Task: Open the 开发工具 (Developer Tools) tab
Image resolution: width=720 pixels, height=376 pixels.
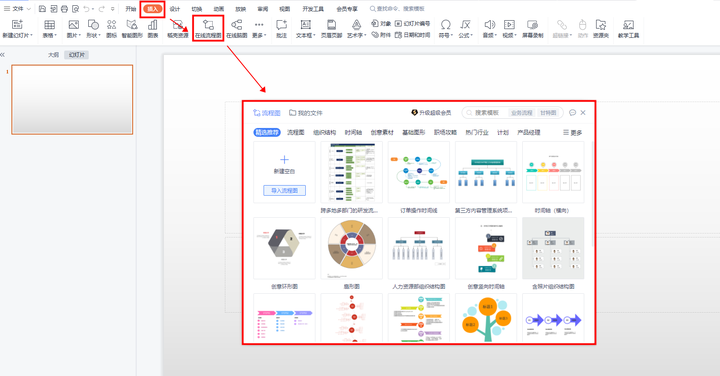Action: click(313, 9)
